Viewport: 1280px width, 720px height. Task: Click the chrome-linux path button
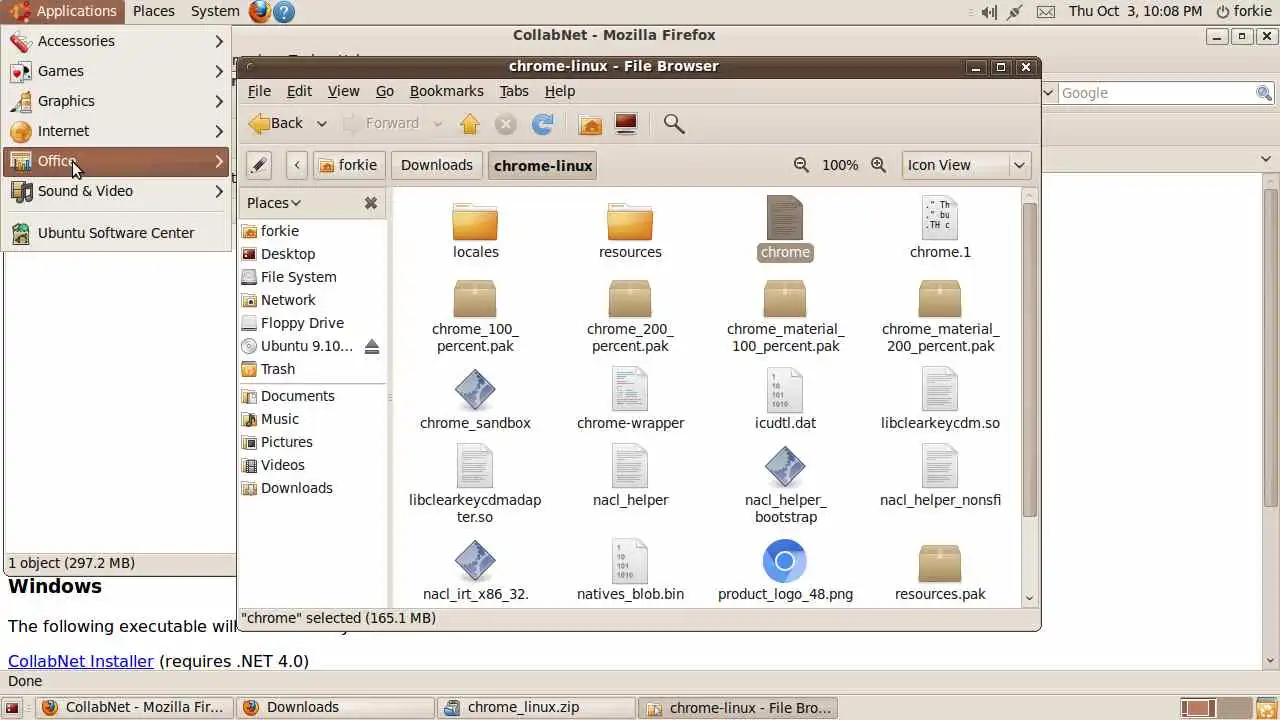click(x=543, y=165)
